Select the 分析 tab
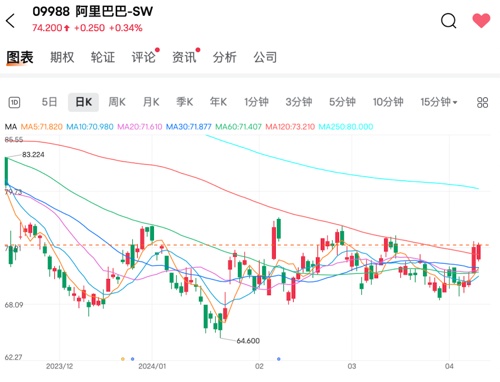500x382 pixels. tap(225, 57)
